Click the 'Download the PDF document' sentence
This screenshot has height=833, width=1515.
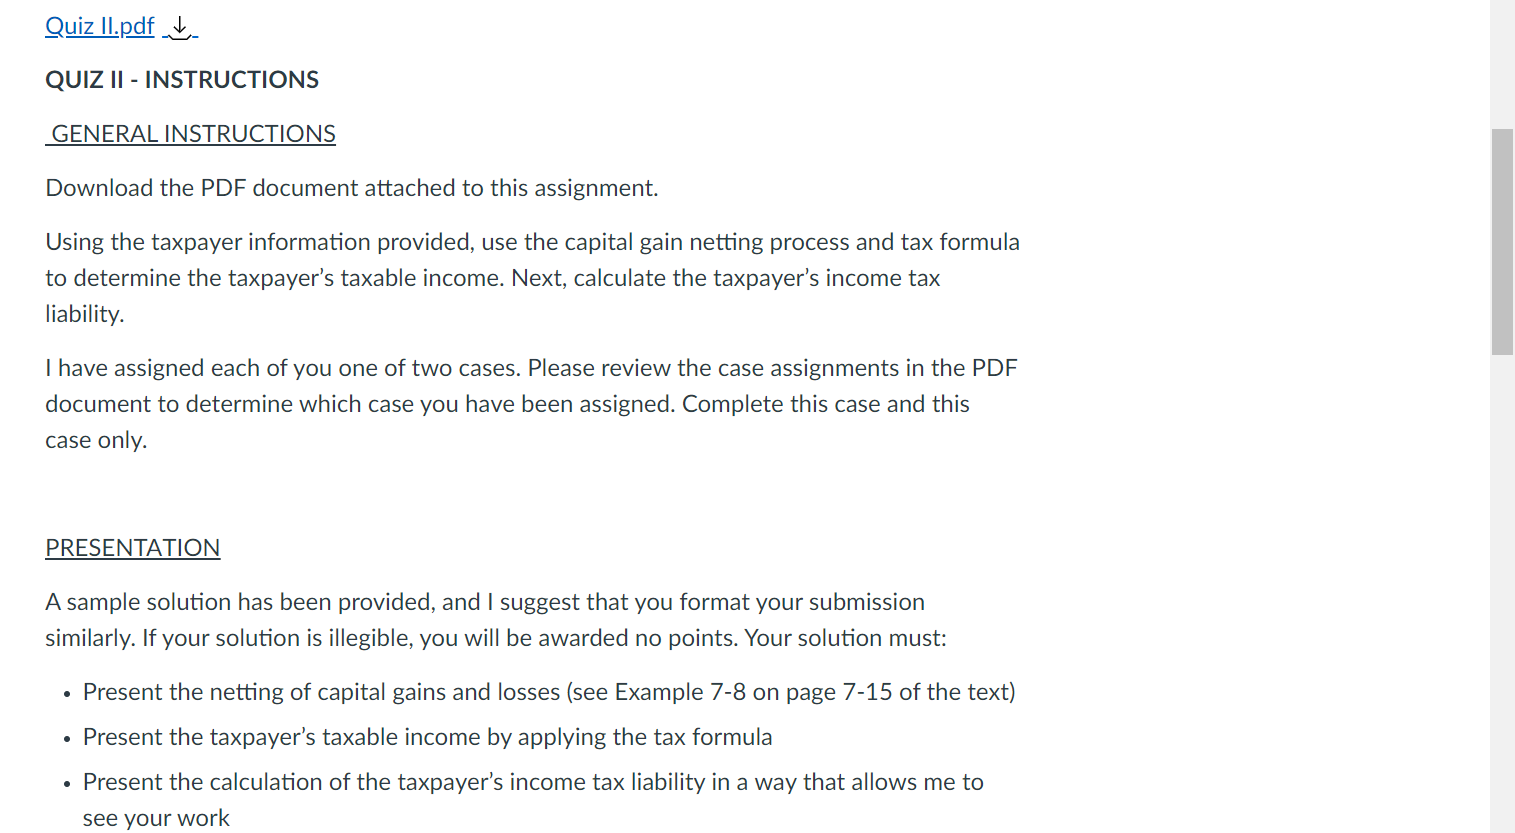351,188
